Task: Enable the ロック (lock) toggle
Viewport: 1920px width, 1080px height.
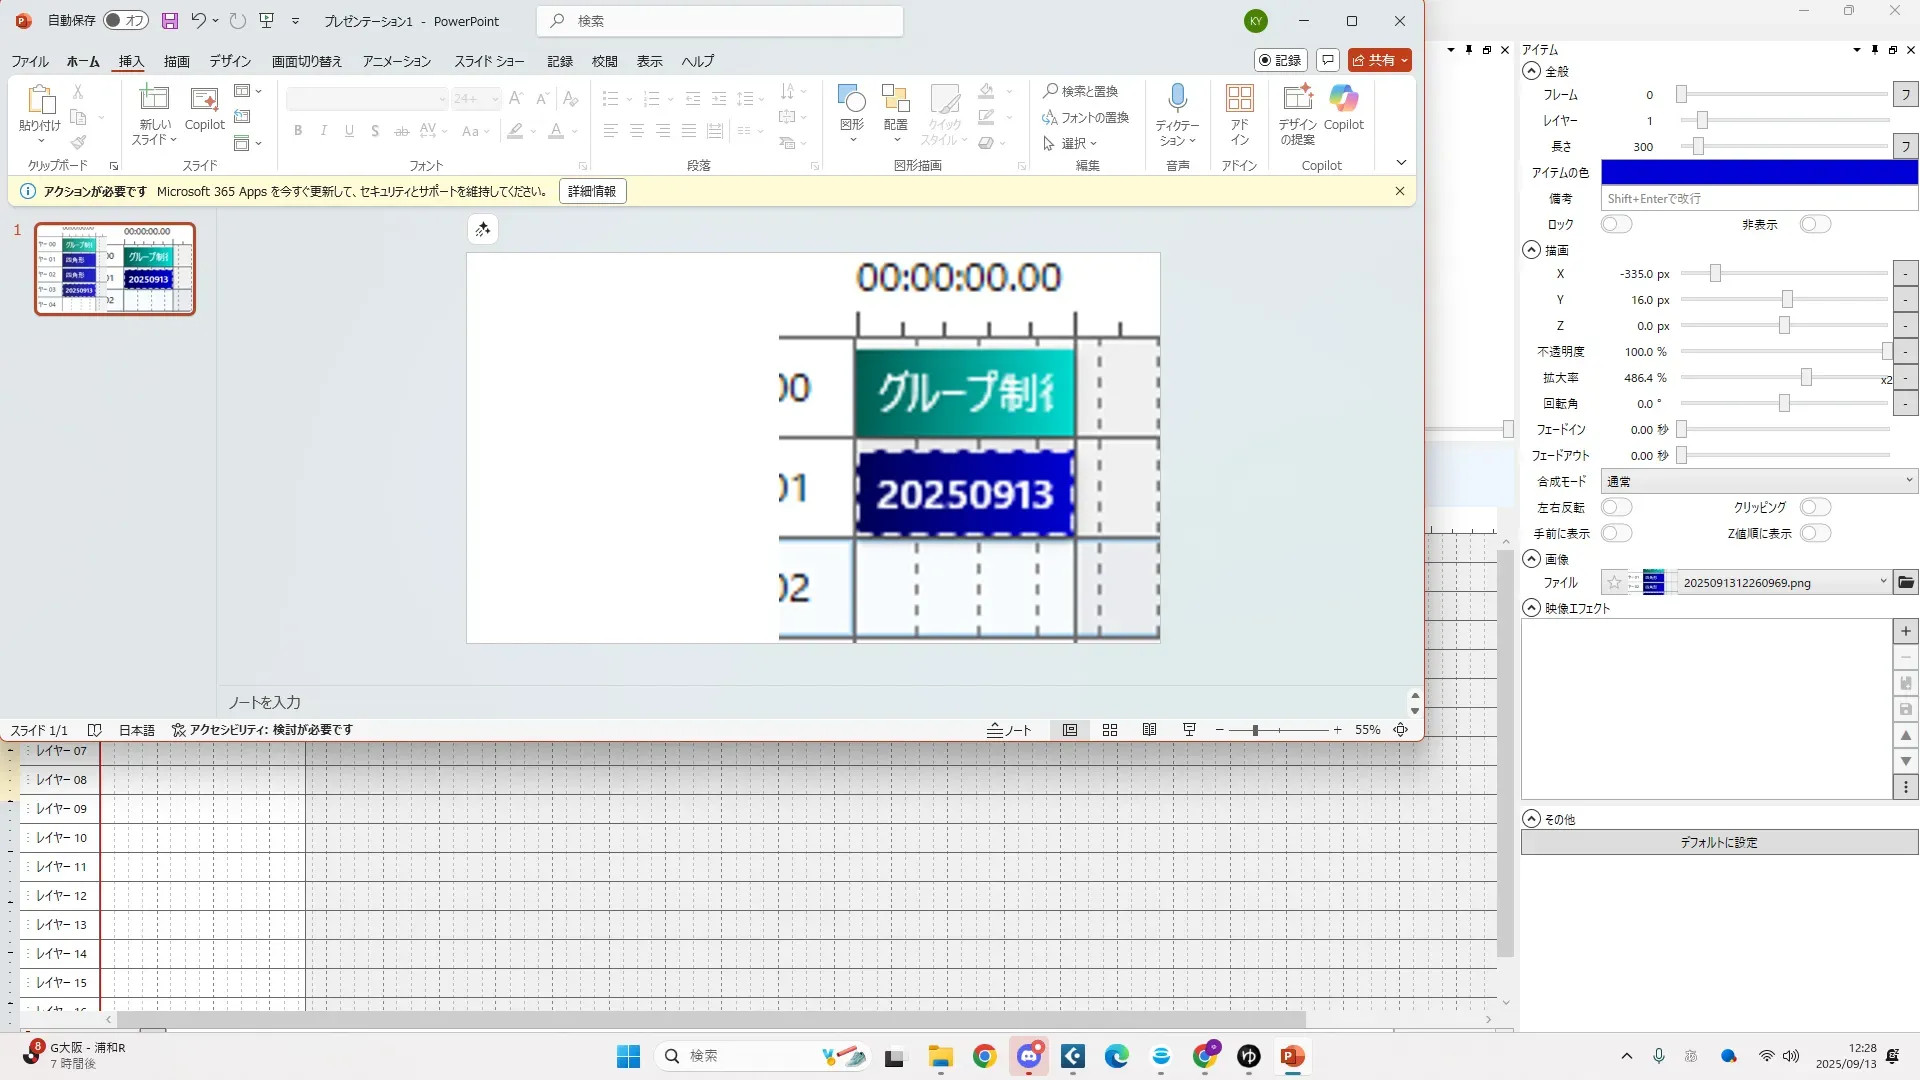Action: pyautogui.click(x=1616, y=224)
